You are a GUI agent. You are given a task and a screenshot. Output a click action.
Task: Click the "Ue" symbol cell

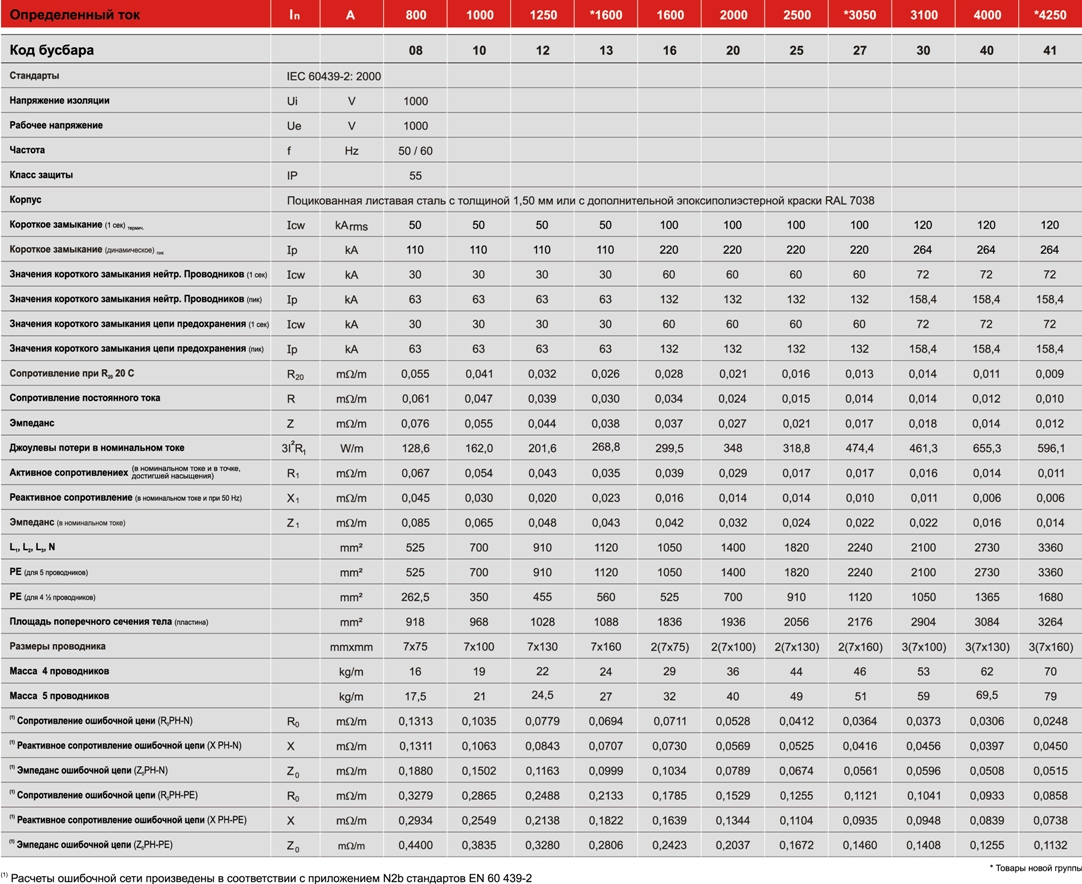[x=294, y=126]
